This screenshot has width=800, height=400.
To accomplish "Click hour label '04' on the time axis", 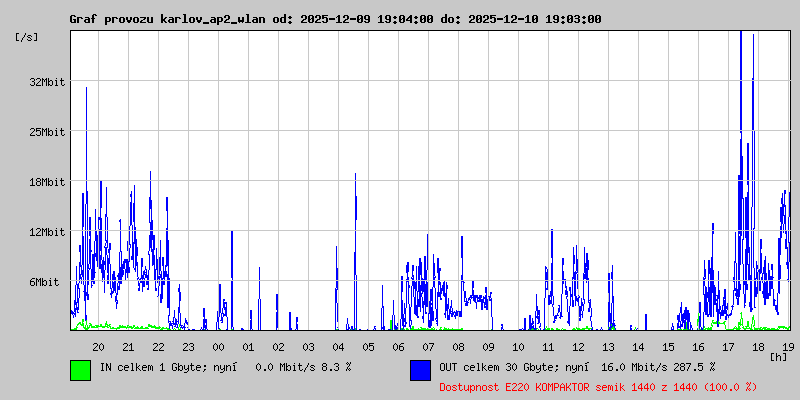I will [338, 347].
